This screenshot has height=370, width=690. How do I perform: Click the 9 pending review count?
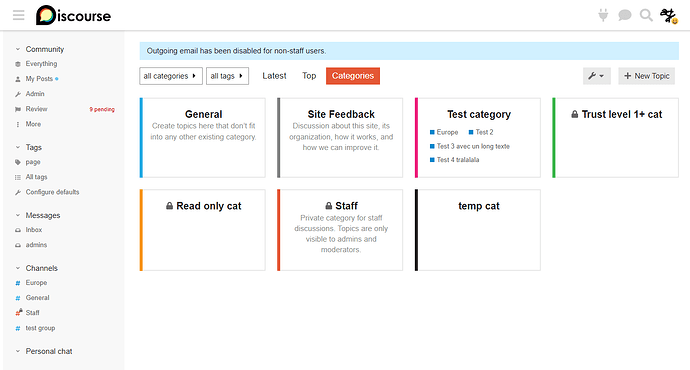coord(102,109)
